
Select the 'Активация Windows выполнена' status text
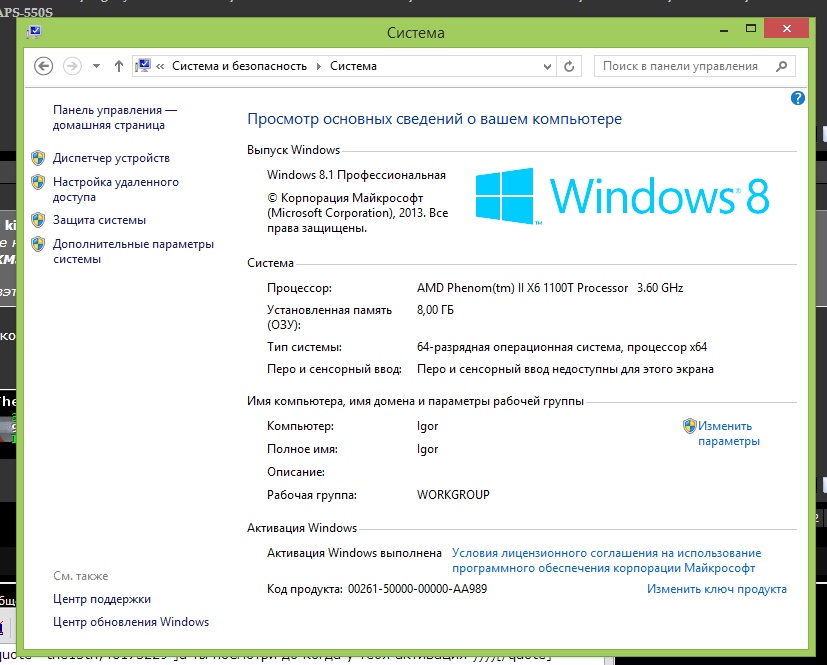tap(354, 553)
